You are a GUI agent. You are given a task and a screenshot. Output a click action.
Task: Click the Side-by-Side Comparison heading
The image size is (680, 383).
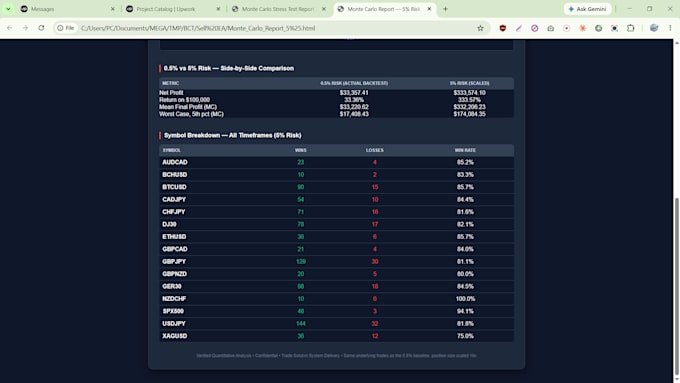pyautogui.click(x=229, y=69)
